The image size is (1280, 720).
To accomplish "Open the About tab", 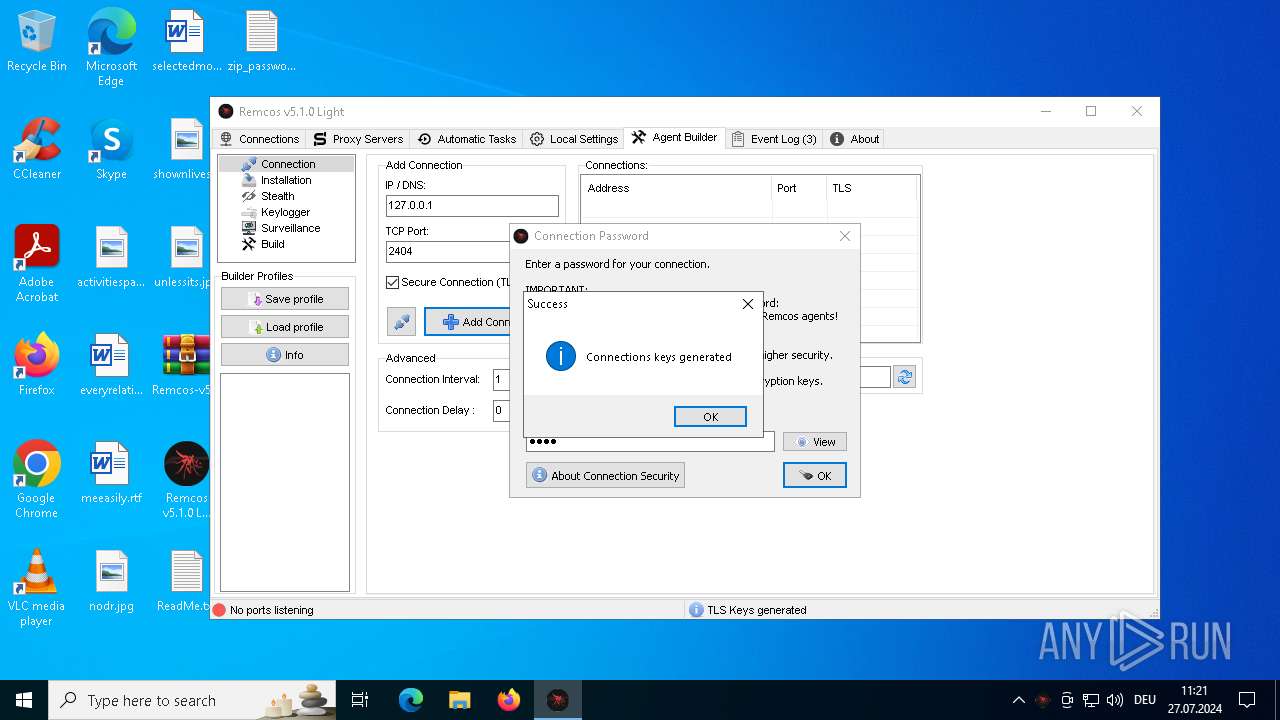I will point(855,139).
